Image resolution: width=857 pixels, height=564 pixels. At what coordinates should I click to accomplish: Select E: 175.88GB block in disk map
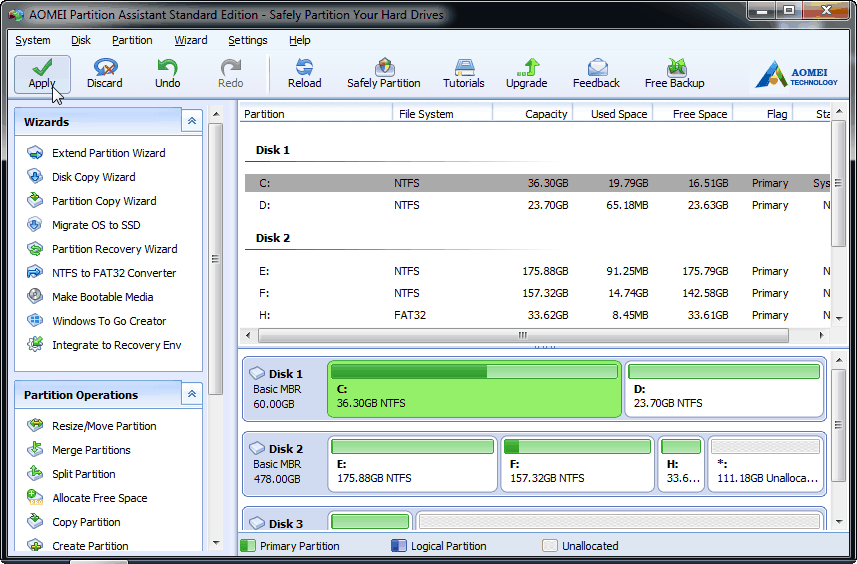click(413, 464)
